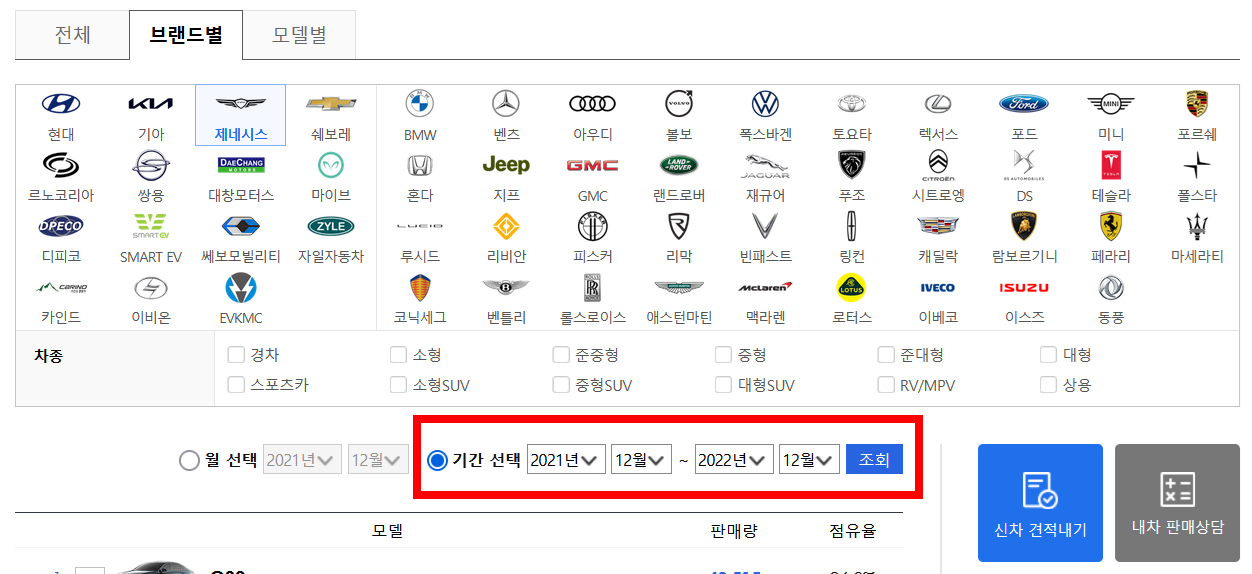Open the end month dropdown of period
The width and height of the screenshot is (1252, 574).
point(809,460)
